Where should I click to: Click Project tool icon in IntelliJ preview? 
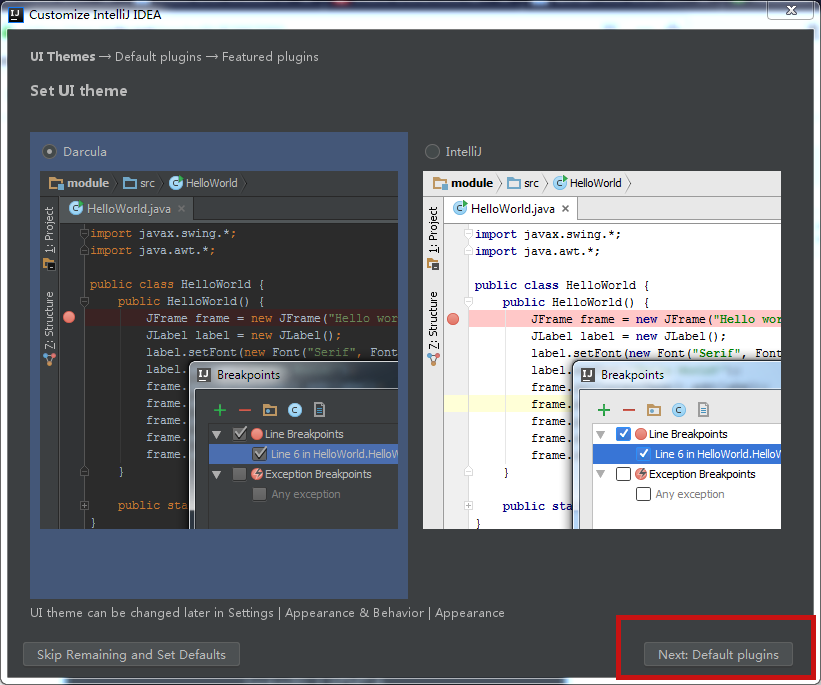[434, 264]
